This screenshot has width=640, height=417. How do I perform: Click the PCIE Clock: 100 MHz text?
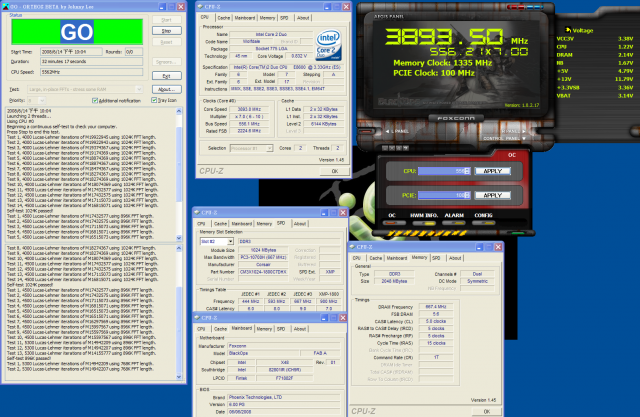point(434,73)
